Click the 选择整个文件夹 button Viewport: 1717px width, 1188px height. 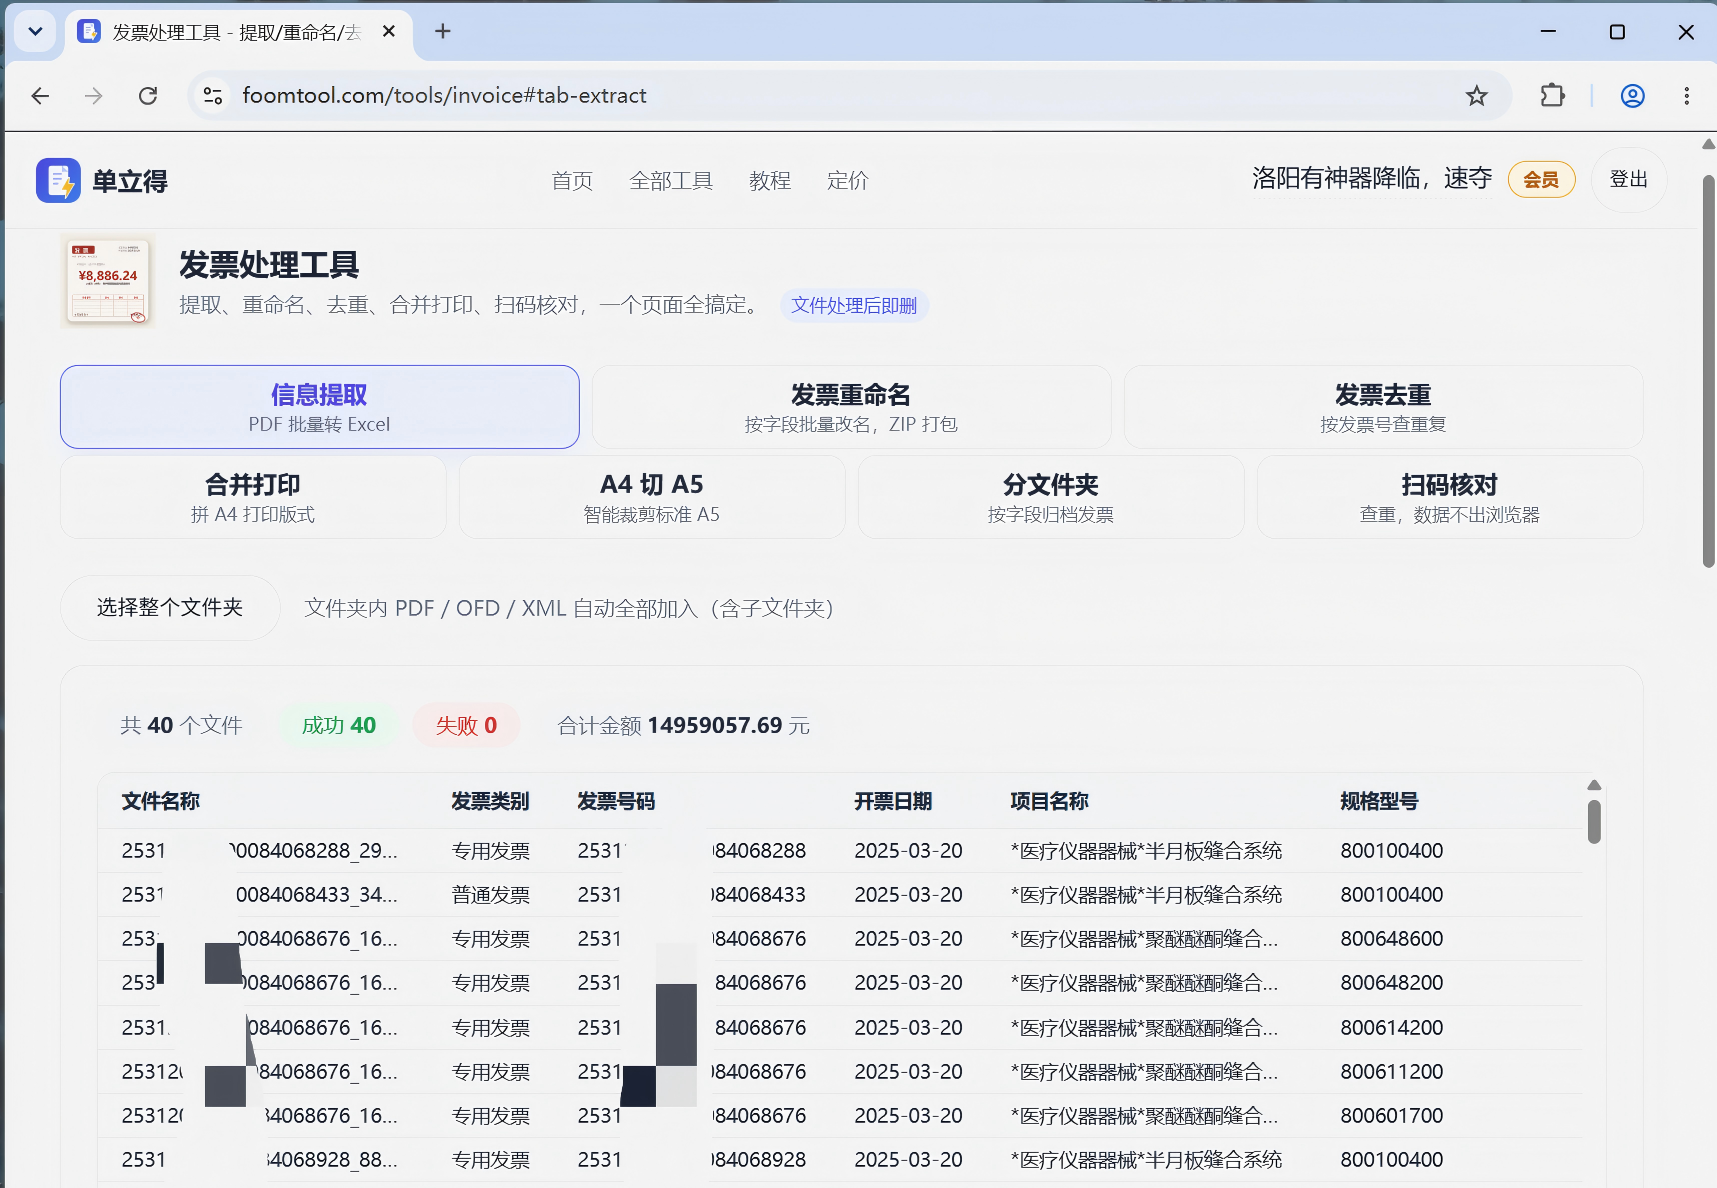click(170, 608)
